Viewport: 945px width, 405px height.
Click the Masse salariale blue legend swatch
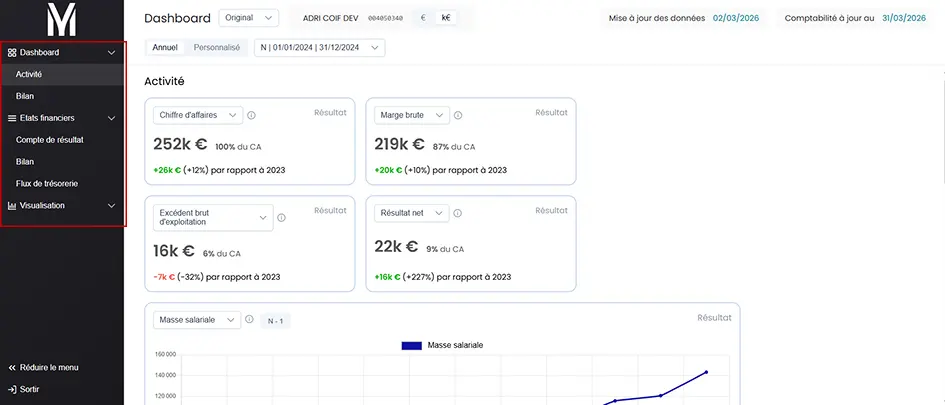[411, 345]
